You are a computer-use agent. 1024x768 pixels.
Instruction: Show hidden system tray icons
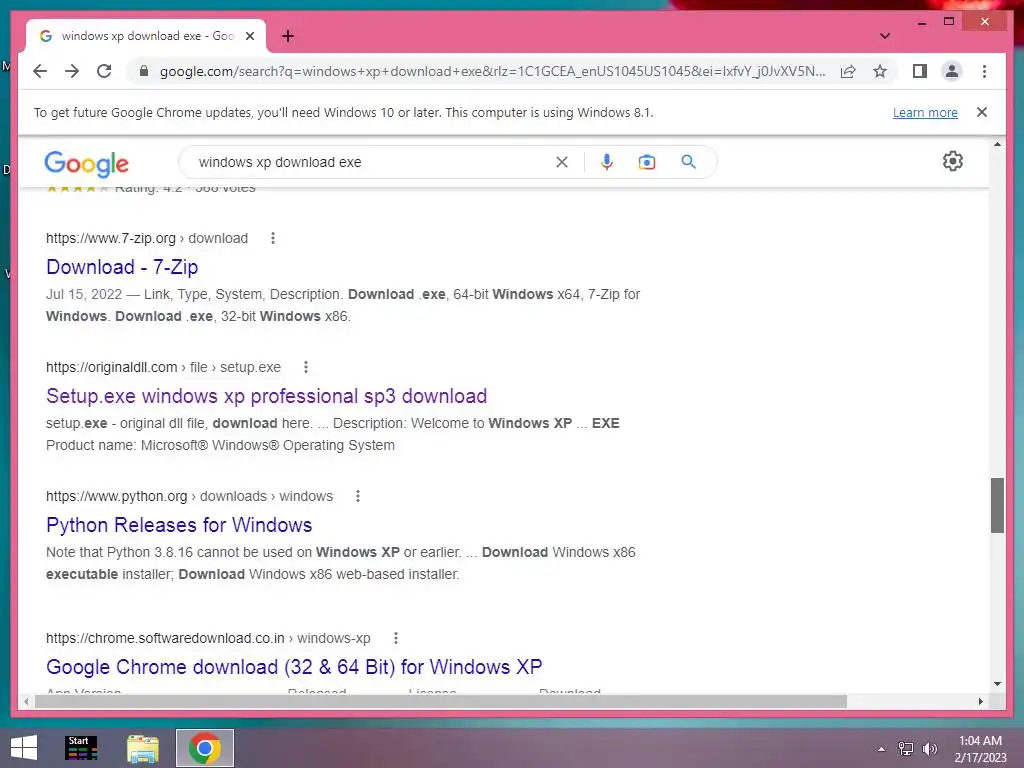[x=881, y=749]
